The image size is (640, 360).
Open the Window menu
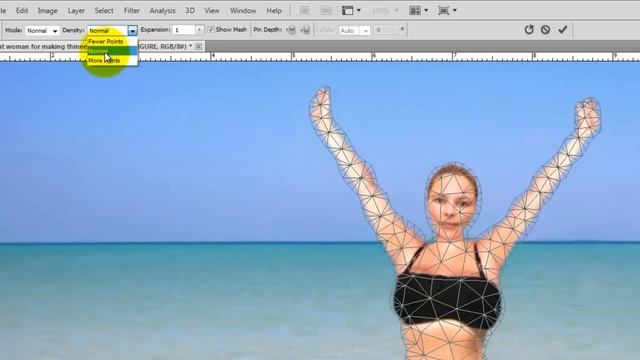pos(243,11)
